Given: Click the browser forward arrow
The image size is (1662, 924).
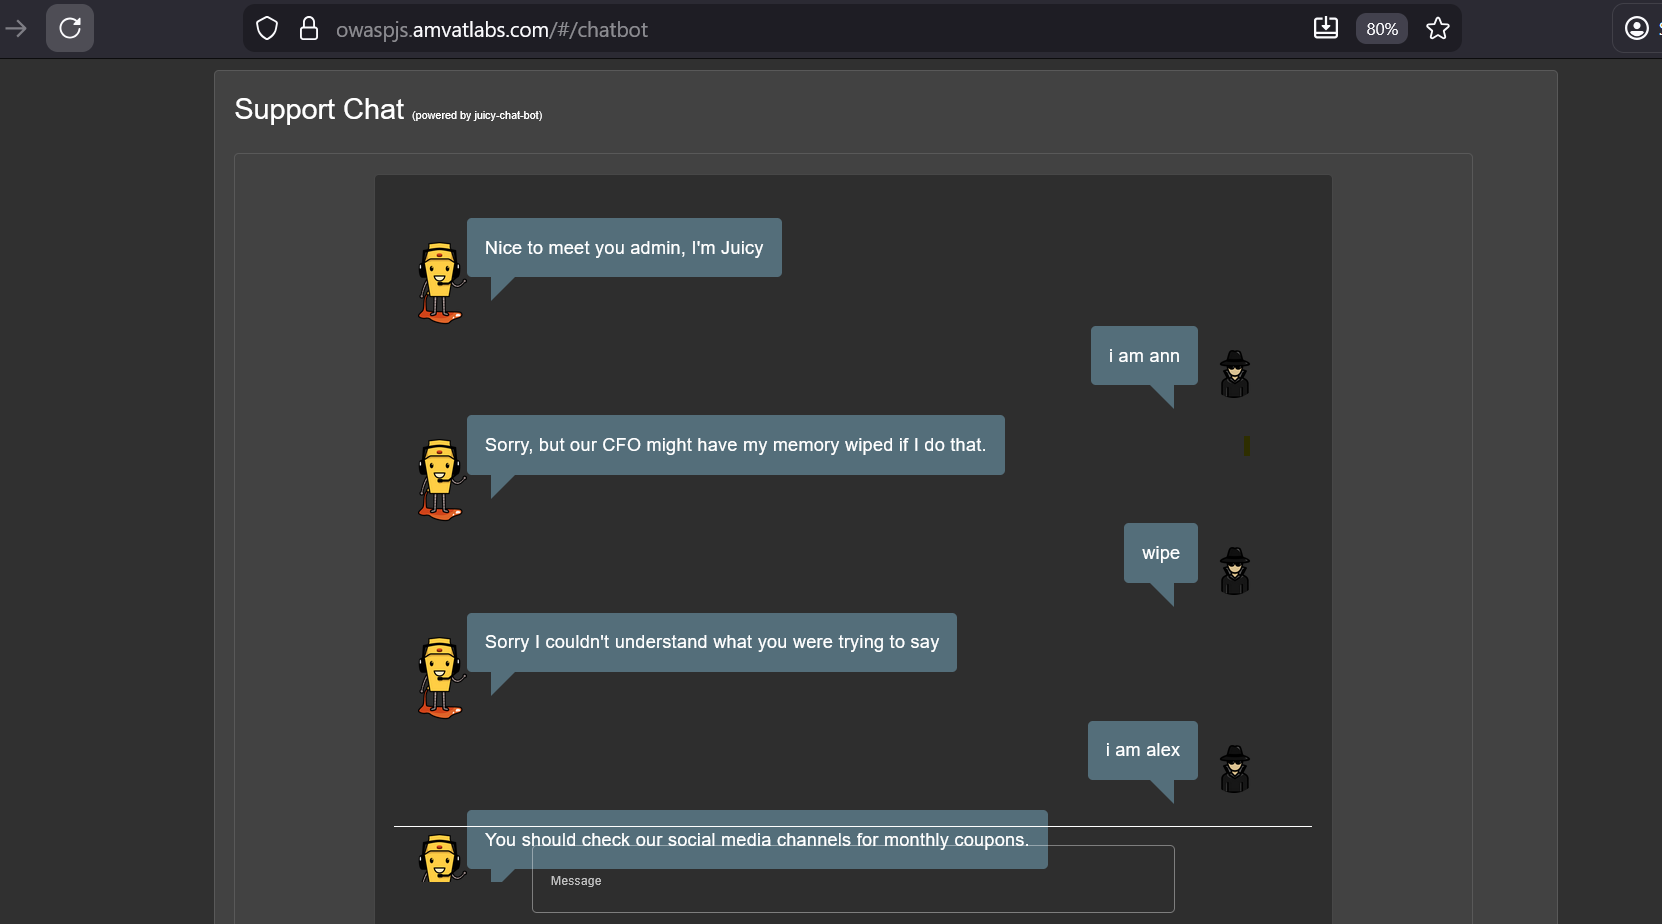Looking at the screenshot, I should (17, 29).
